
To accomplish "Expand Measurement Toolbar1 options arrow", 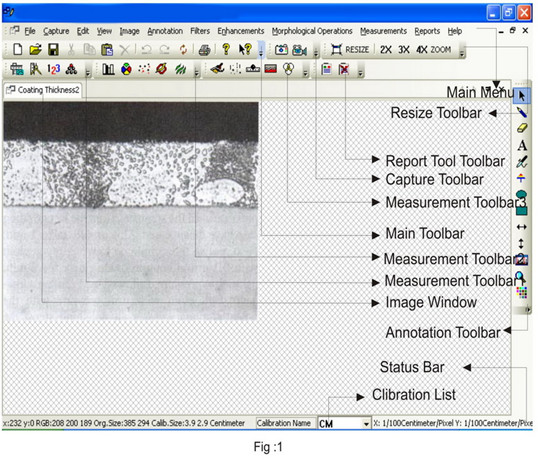I will (88, 71).
